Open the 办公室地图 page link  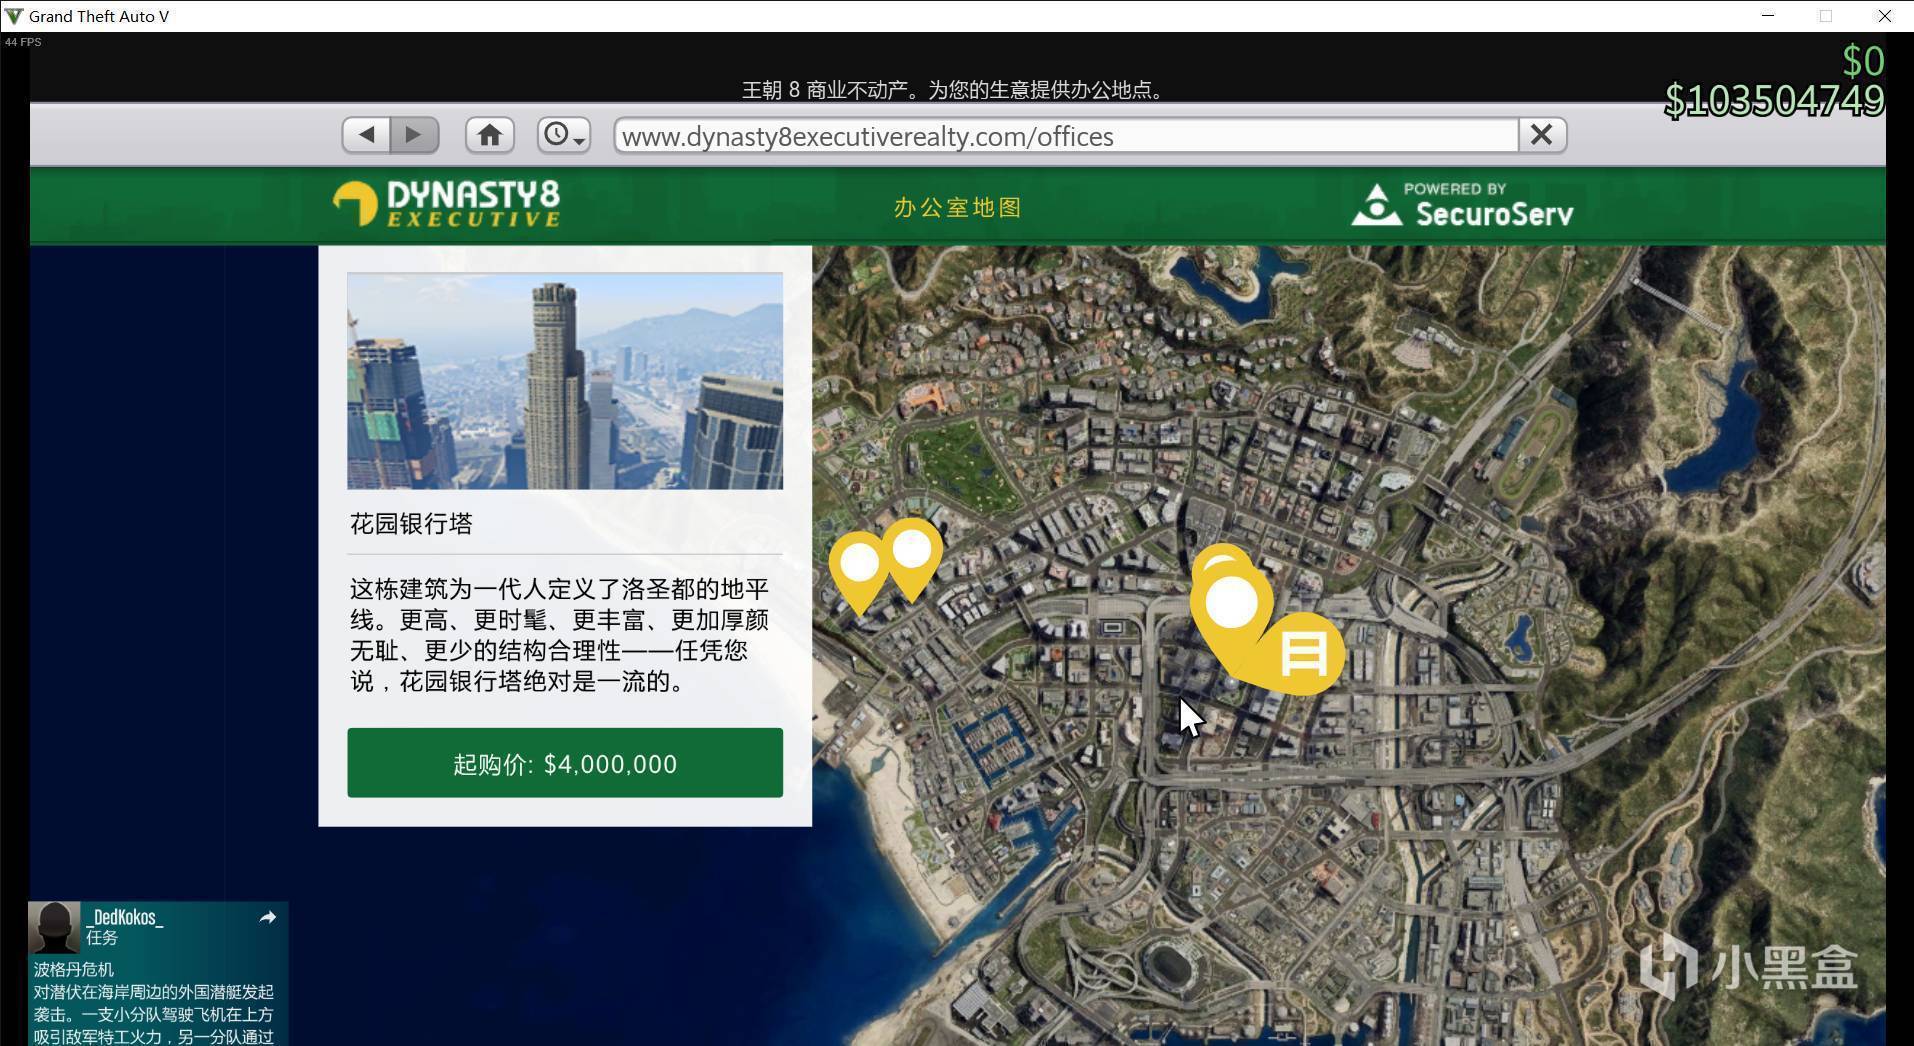(x=957, y=207)
